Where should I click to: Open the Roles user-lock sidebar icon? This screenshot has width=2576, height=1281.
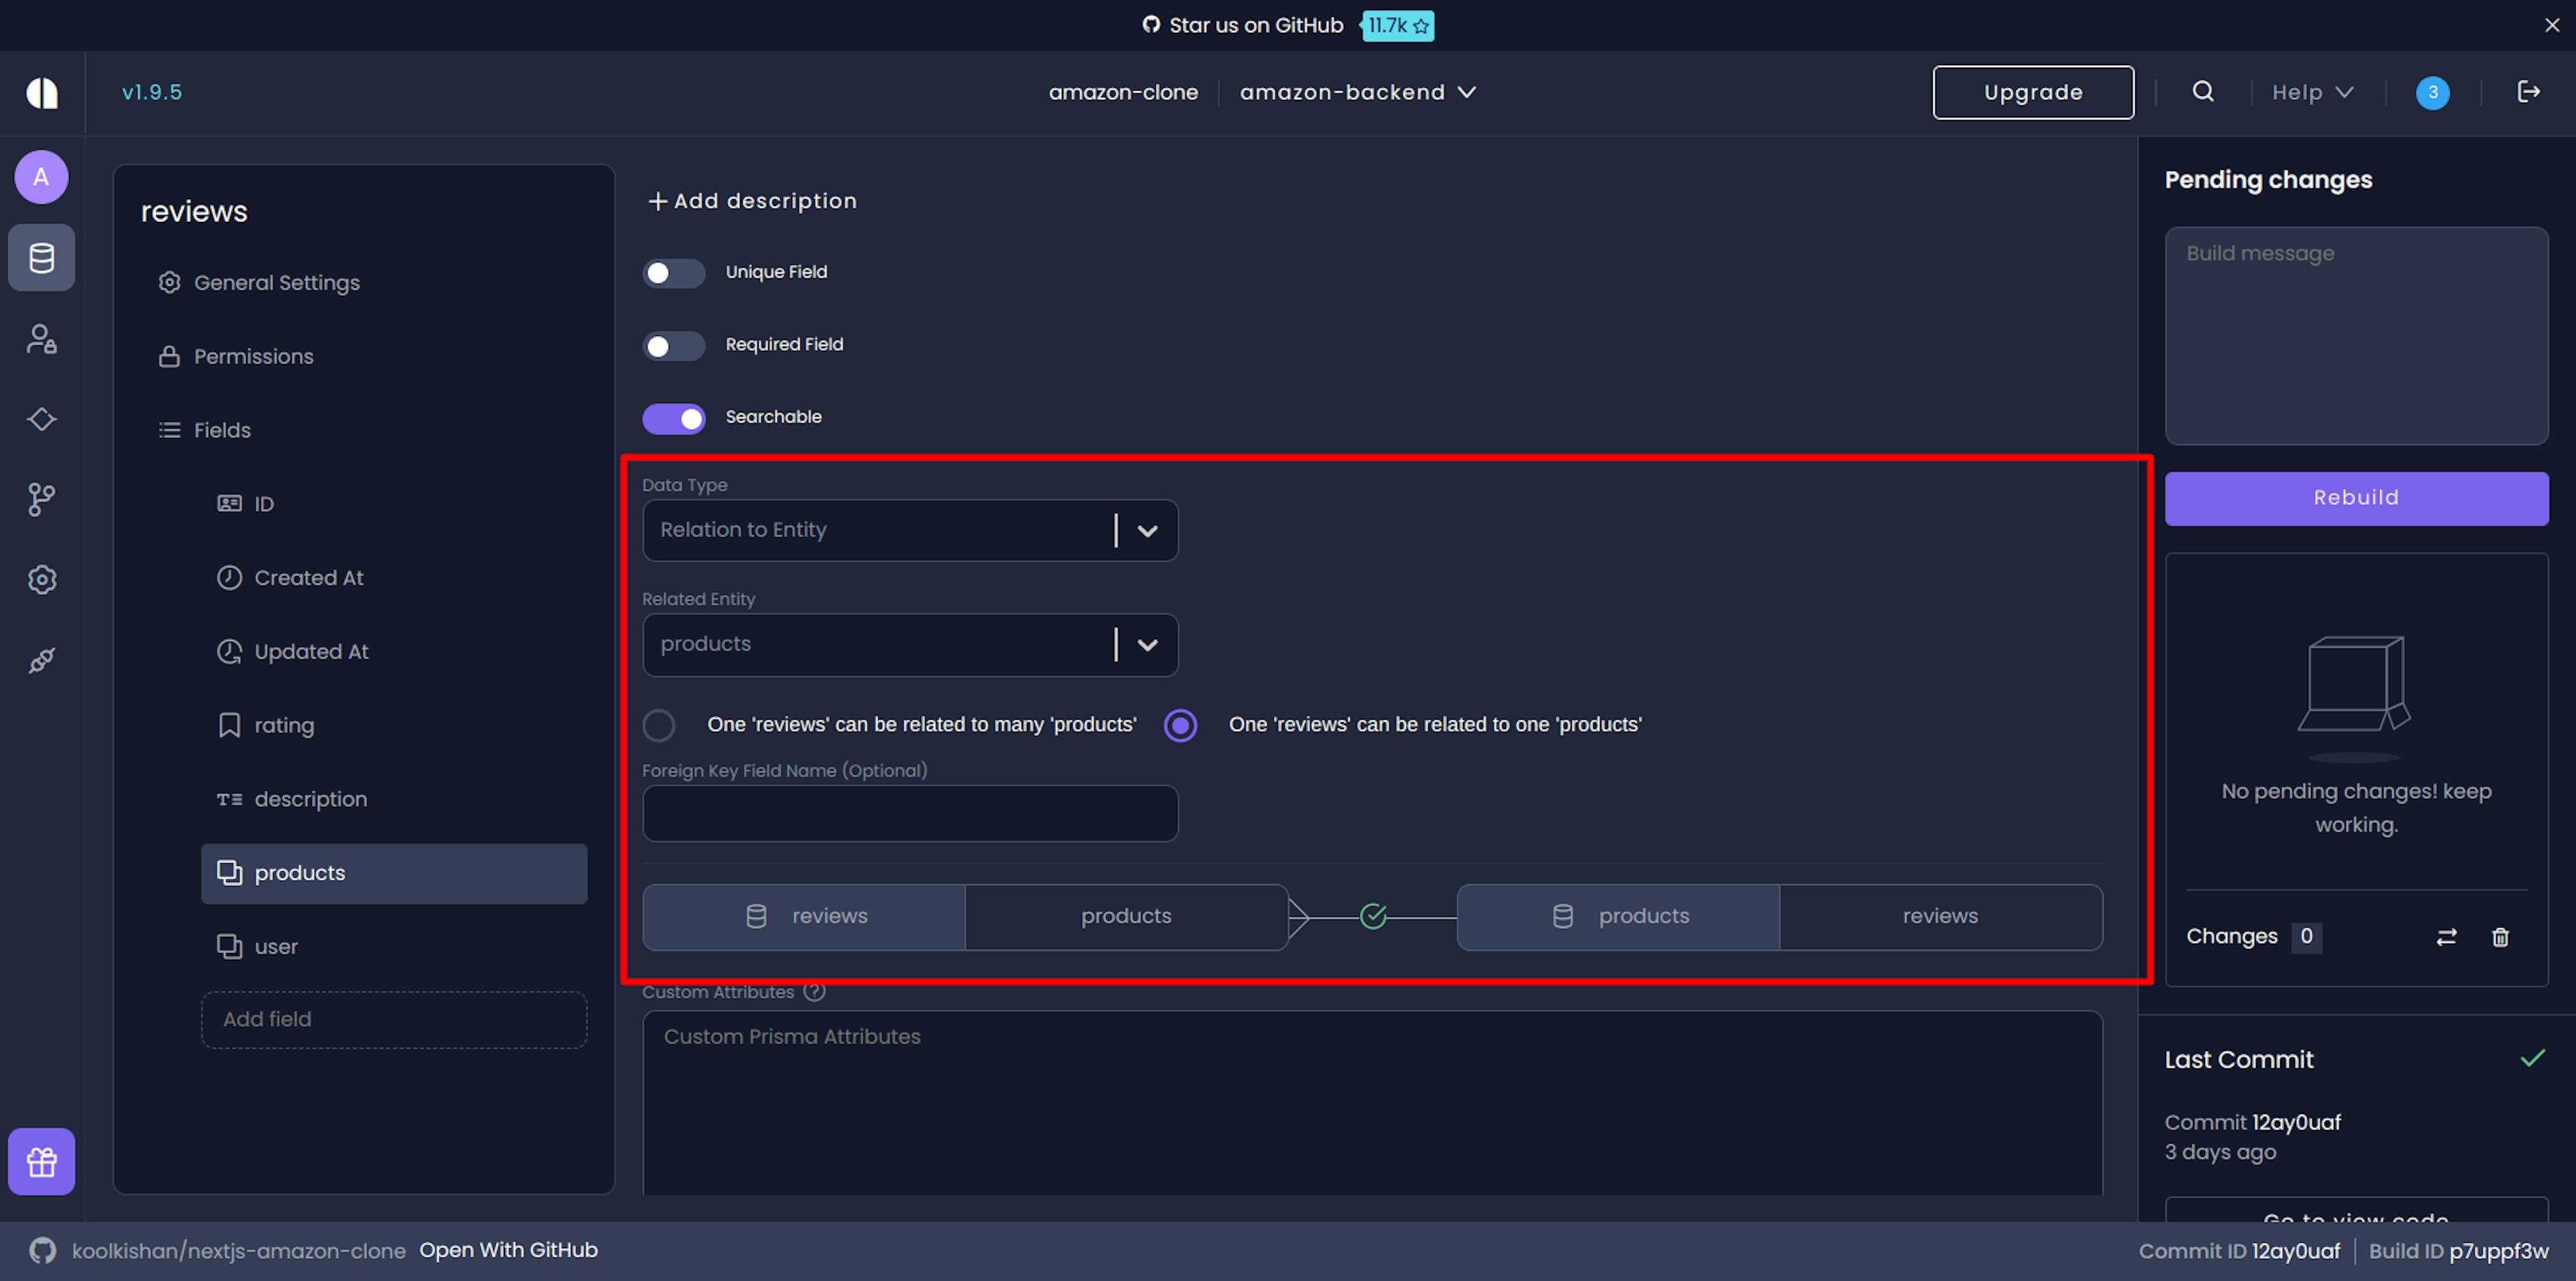point(41,339)
